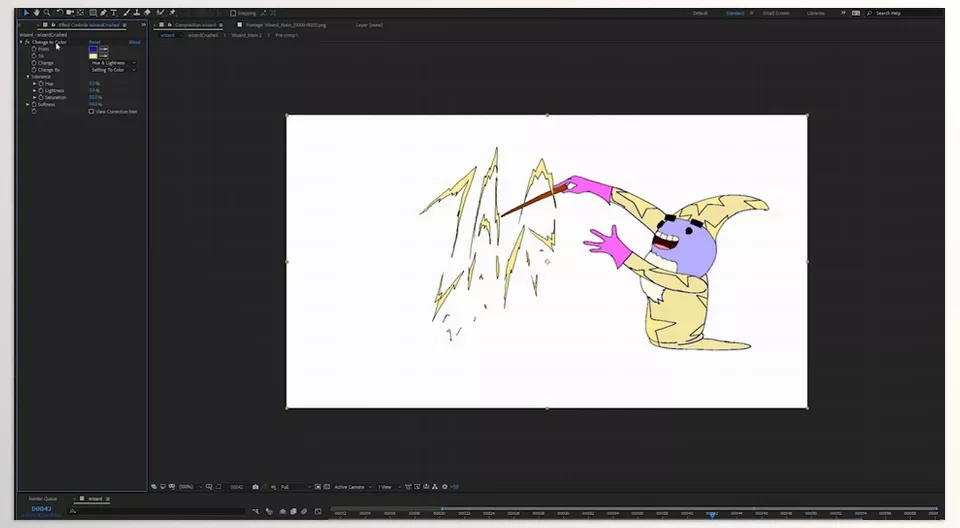Show more workspaces with double chevron

(x=843, y=13)
